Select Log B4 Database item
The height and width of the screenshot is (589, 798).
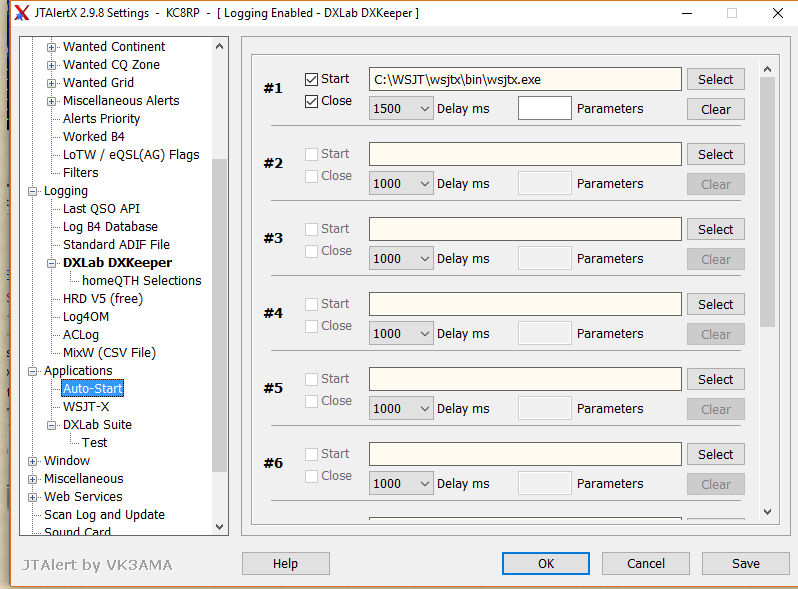110,227
